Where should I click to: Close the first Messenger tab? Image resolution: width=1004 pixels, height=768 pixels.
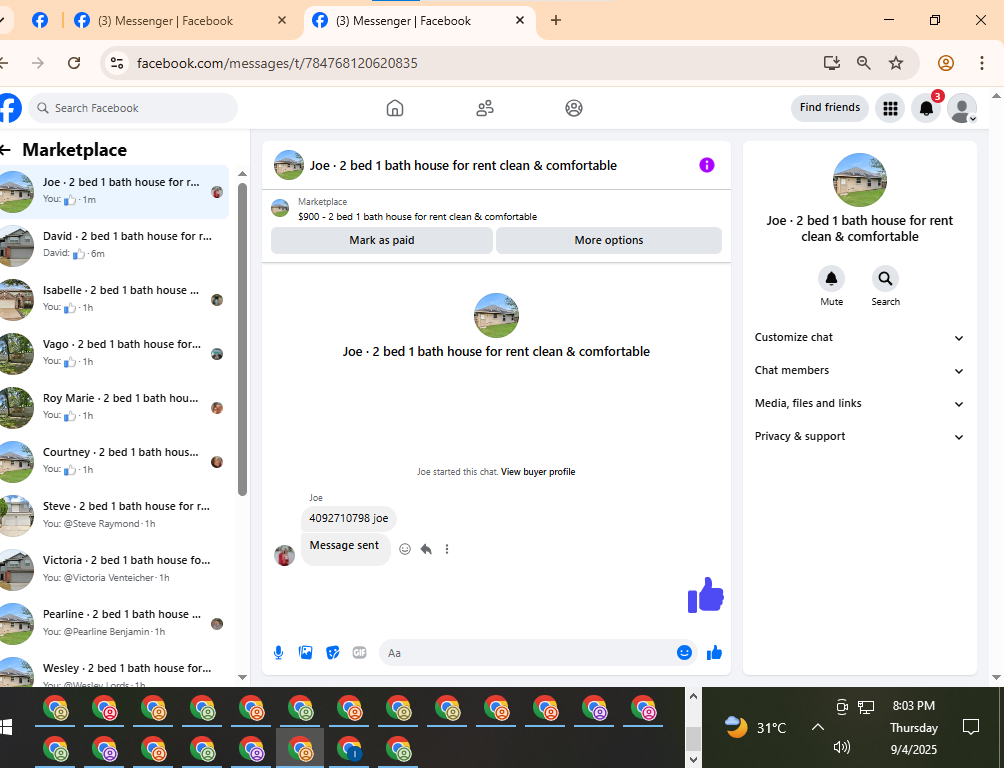point(282,20)
